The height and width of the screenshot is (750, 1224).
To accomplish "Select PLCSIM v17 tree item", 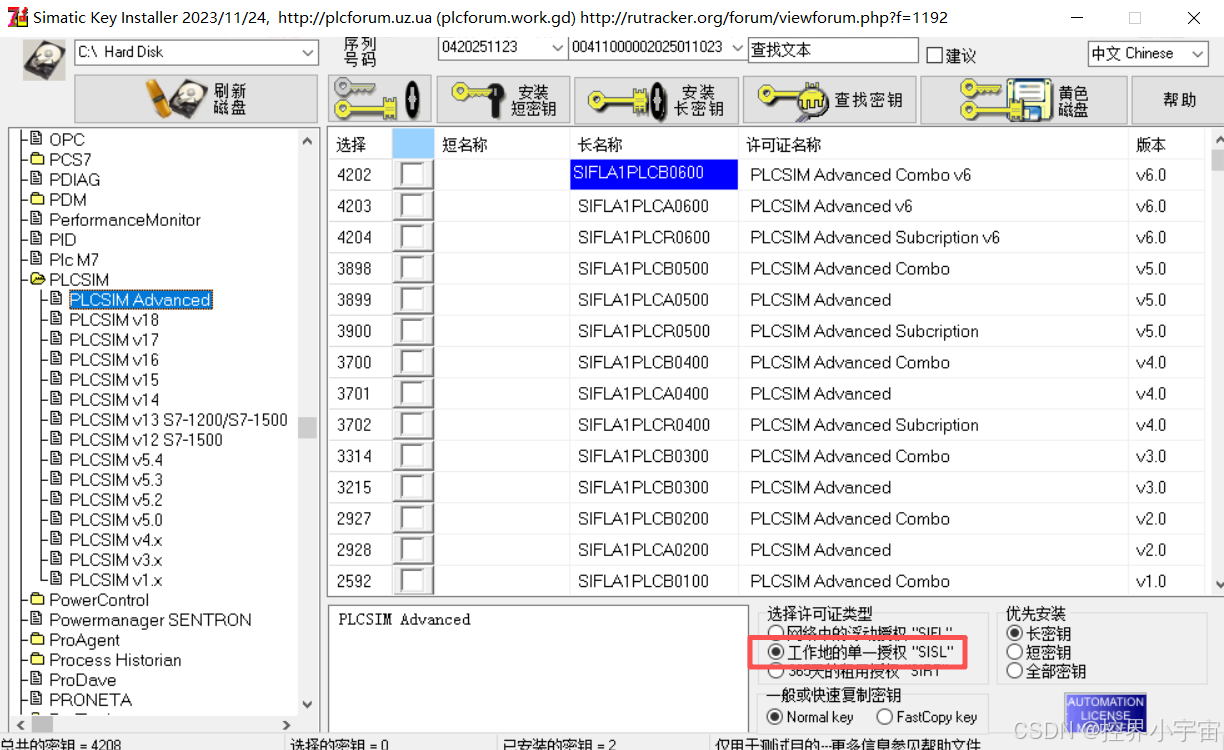I will click(114, 340).
